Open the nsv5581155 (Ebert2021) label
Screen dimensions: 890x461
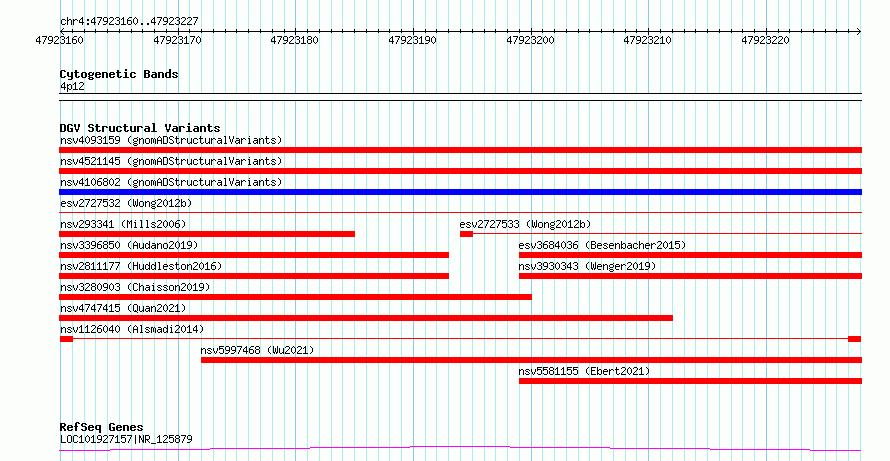pos(584,371)
